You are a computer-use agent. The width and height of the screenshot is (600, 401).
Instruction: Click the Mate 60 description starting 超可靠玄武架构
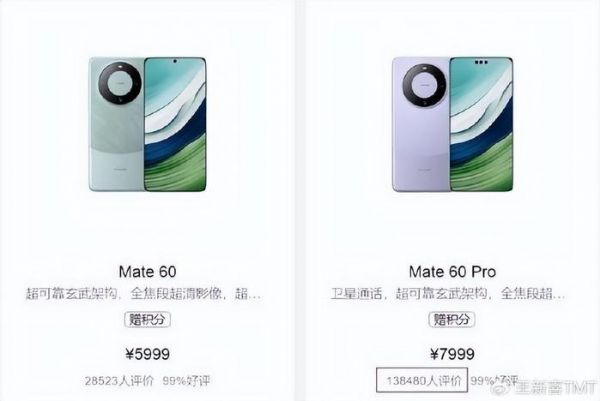click(x=143, y=294)
